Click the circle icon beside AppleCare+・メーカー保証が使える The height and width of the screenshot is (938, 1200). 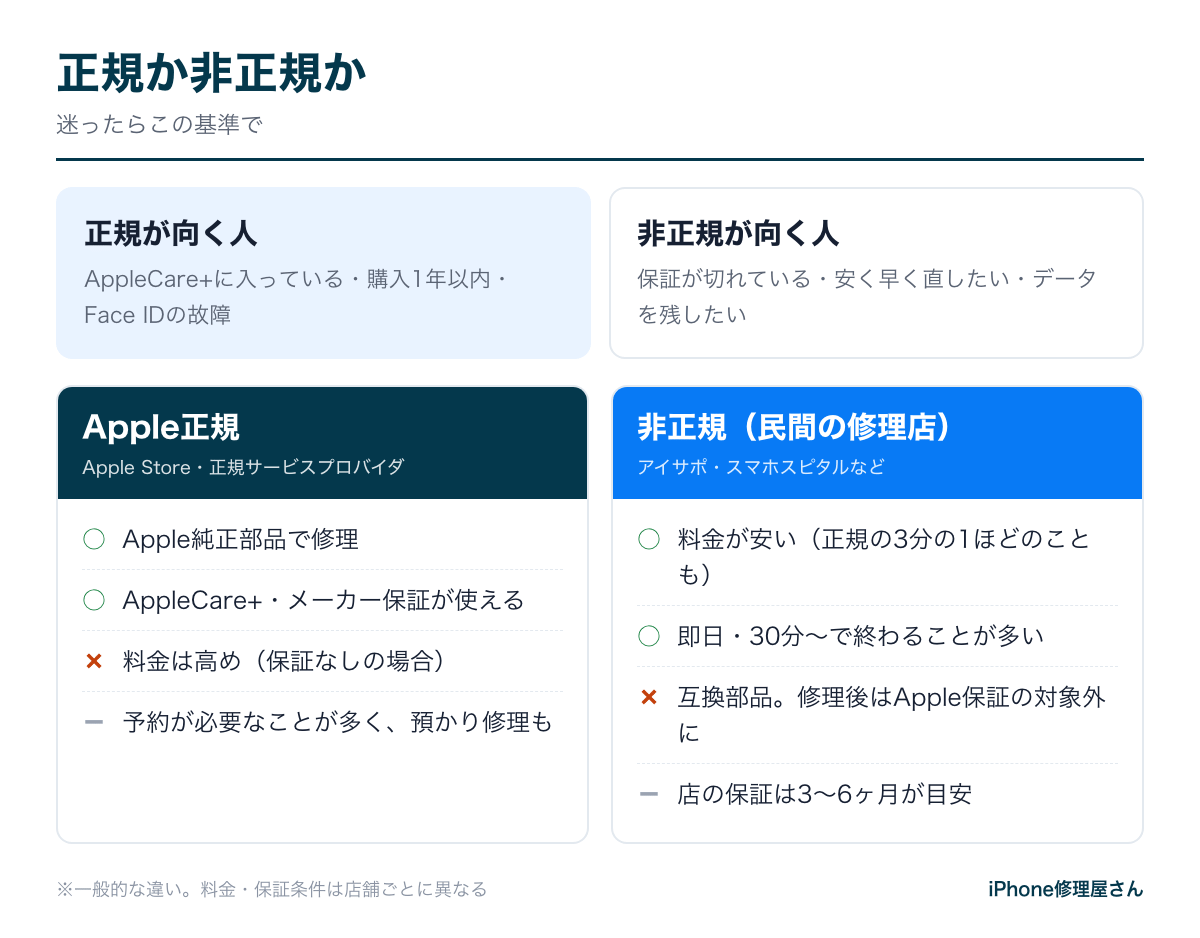[94, 600]
